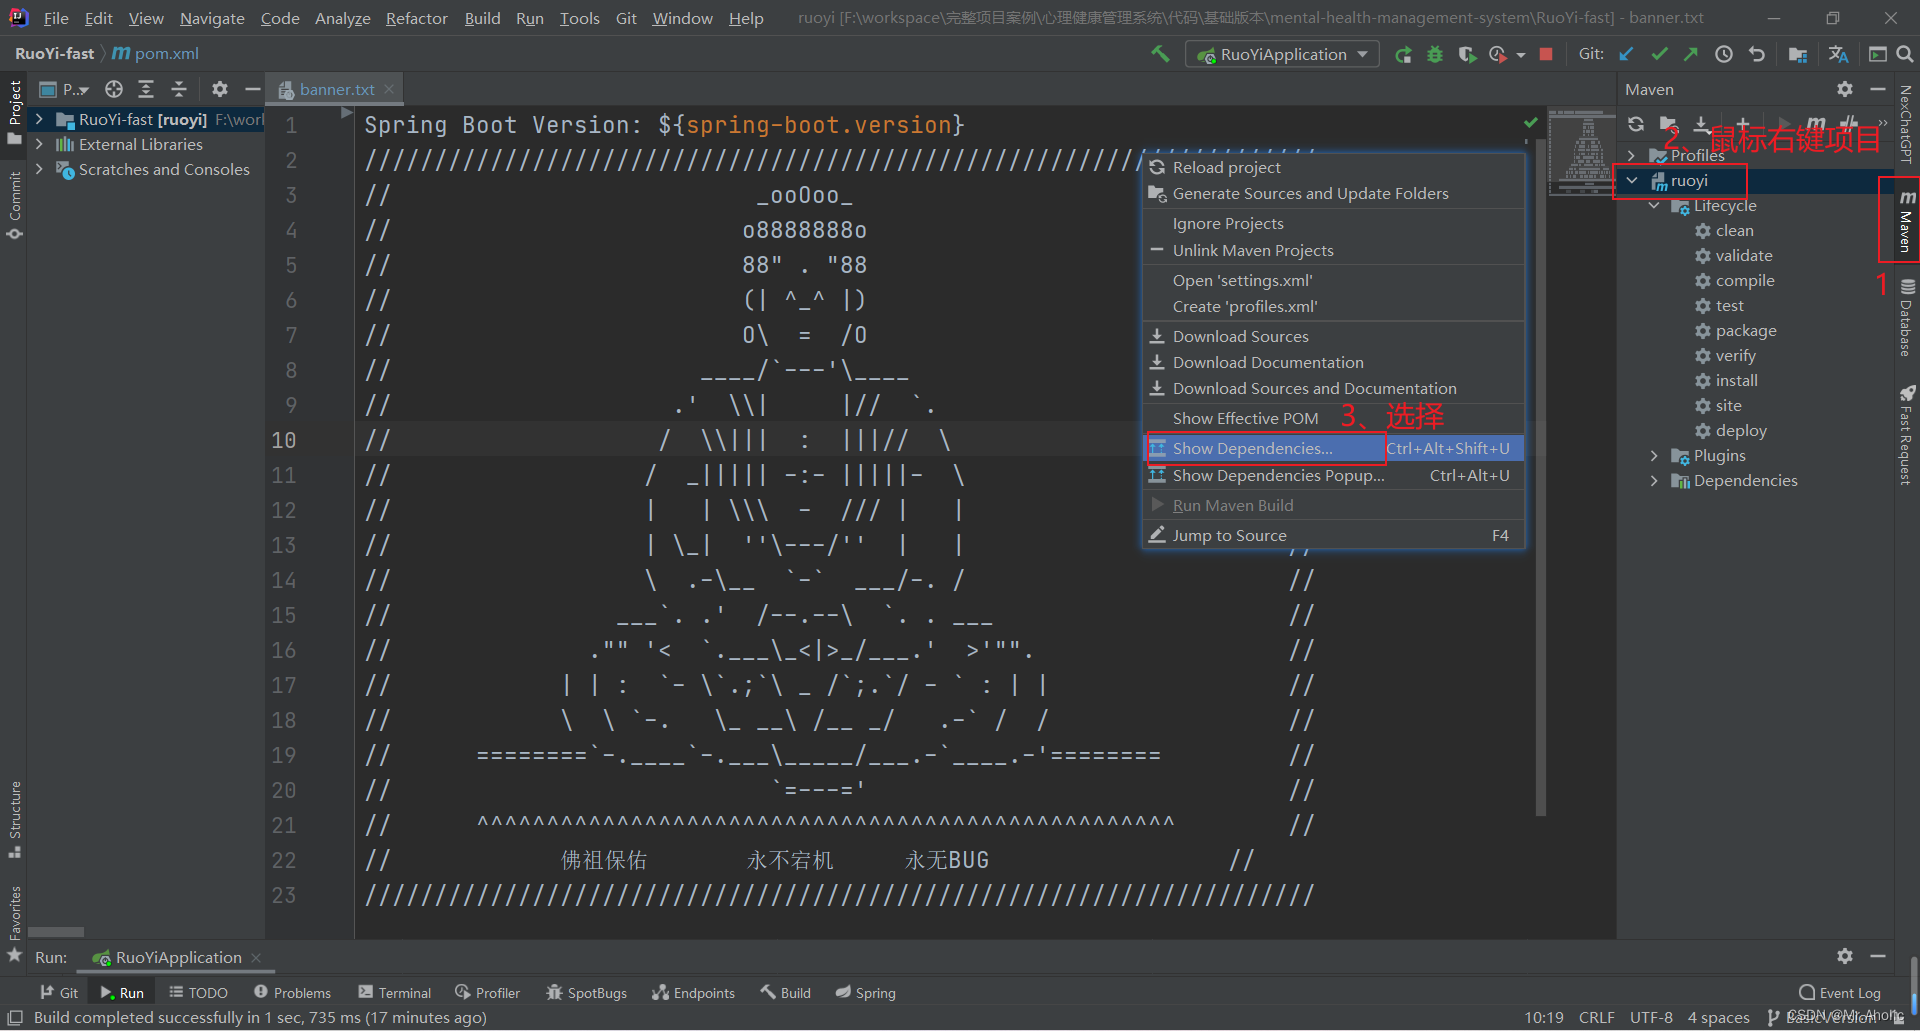Click the green Rerun application icon
This screenshot has height=1031, width=1920.
[x=1404, y=54]
